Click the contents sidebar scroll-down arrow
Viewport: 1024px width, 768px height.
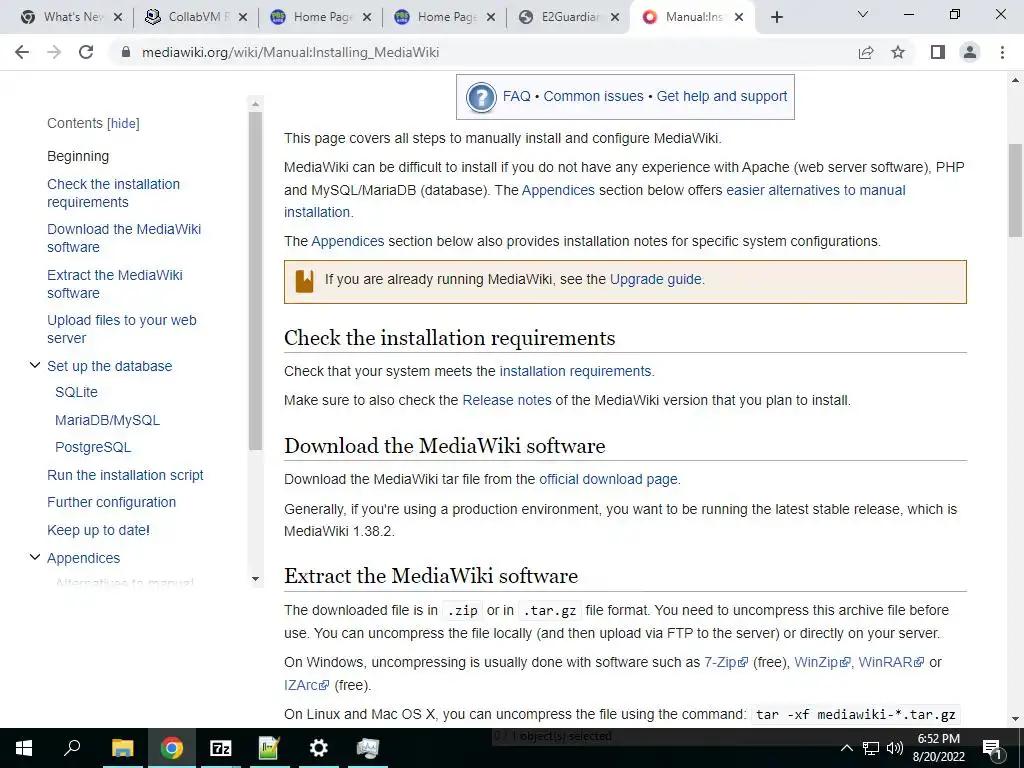(x=255, y=579)
